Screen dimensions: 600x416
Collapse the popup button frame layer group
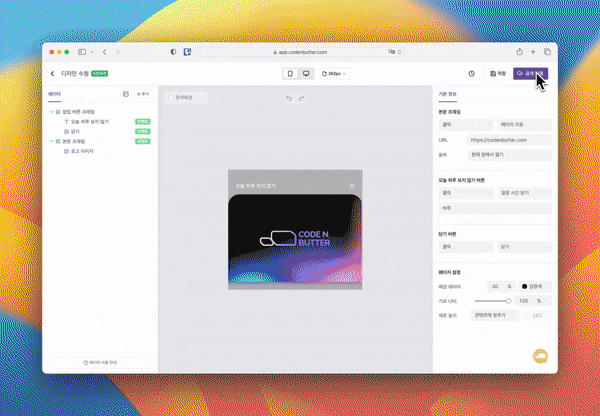(52, 112)
